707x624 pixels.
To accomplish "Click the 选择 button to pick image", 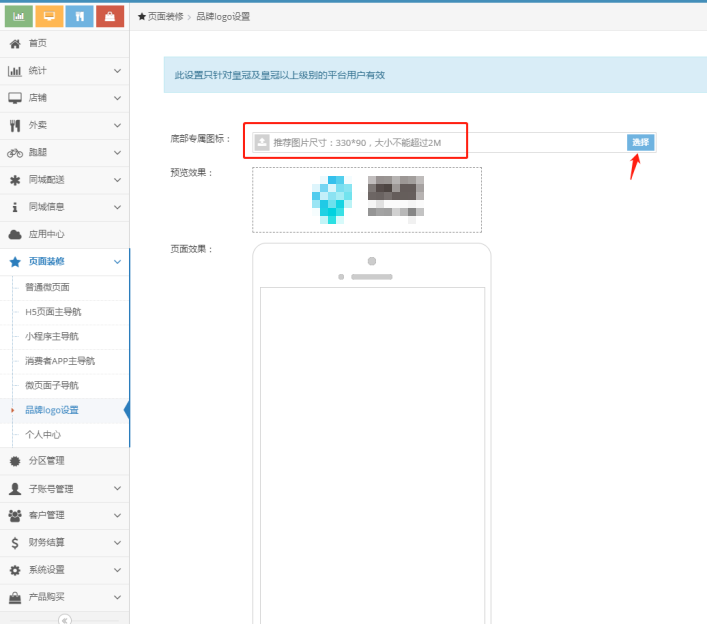I will [x=640, y=143].
